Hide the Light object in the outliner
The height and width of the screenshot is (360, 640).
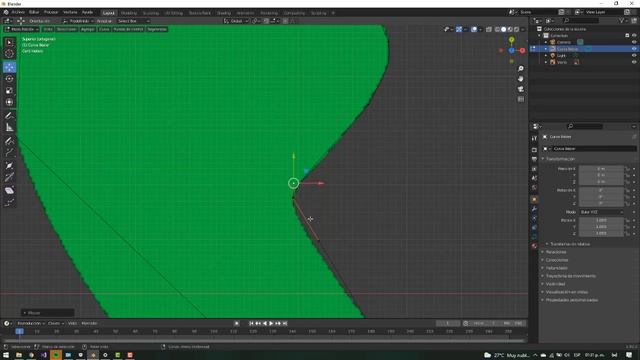(x=634, y=56)
